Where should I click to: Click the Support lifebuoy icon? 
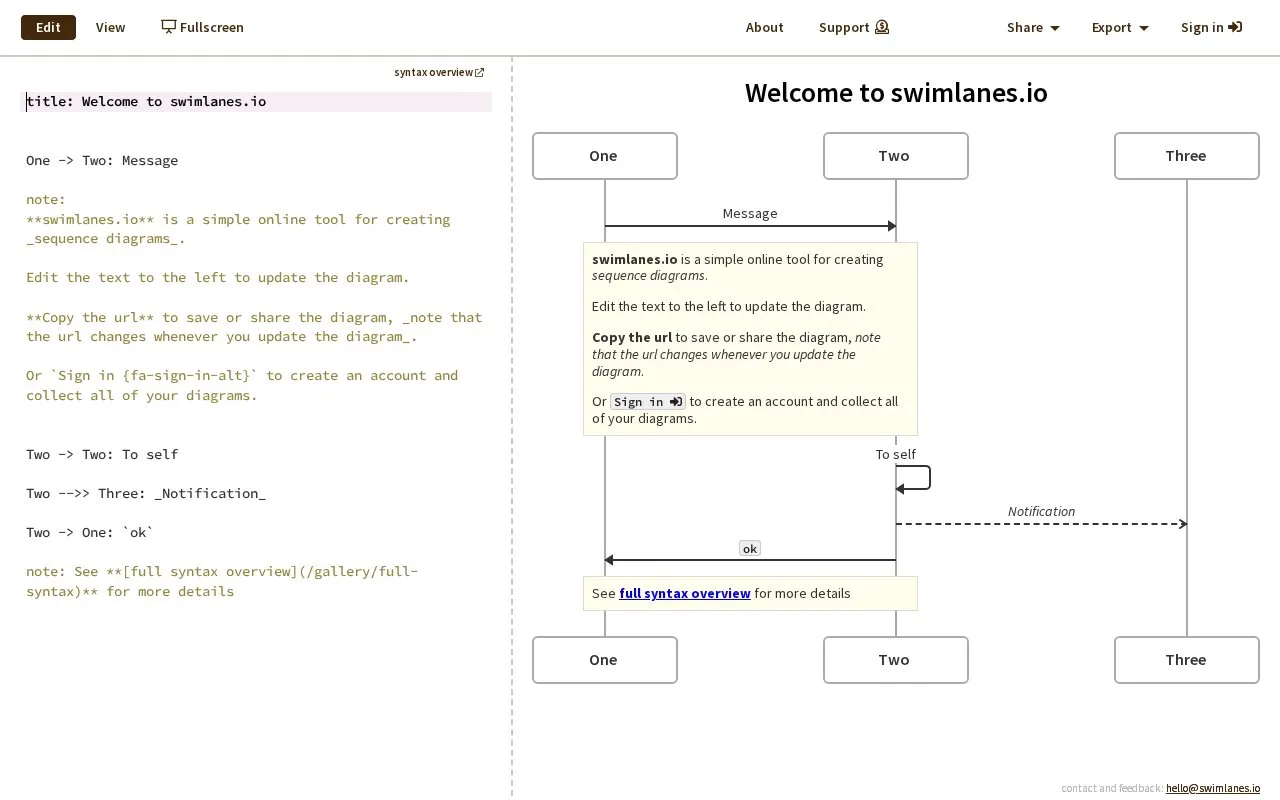(882, 27)
